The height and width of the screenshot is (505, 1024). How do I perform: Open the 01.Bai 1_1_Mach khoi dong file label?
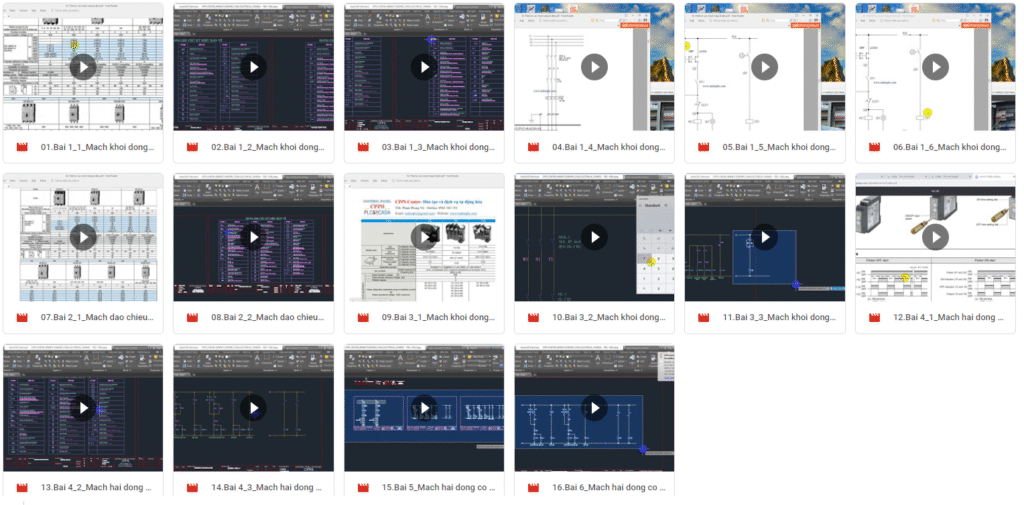[x=97, y=147]
